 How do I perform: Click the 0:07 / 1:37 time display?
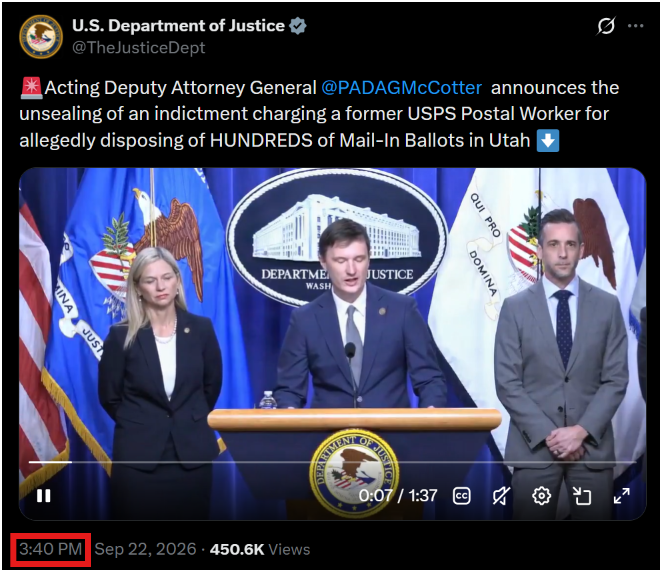(x=398, y=496)
